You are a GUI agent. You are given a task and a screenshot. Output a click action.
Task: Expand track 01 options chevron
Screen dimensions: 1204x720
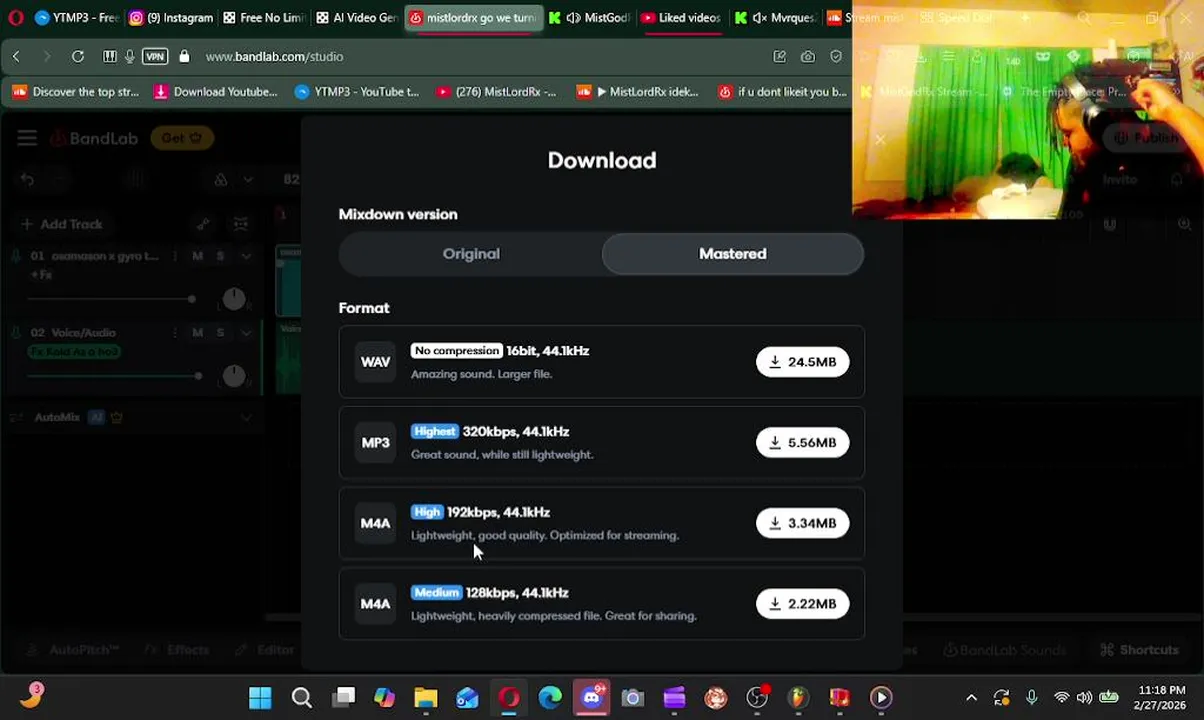coord(245,256)
